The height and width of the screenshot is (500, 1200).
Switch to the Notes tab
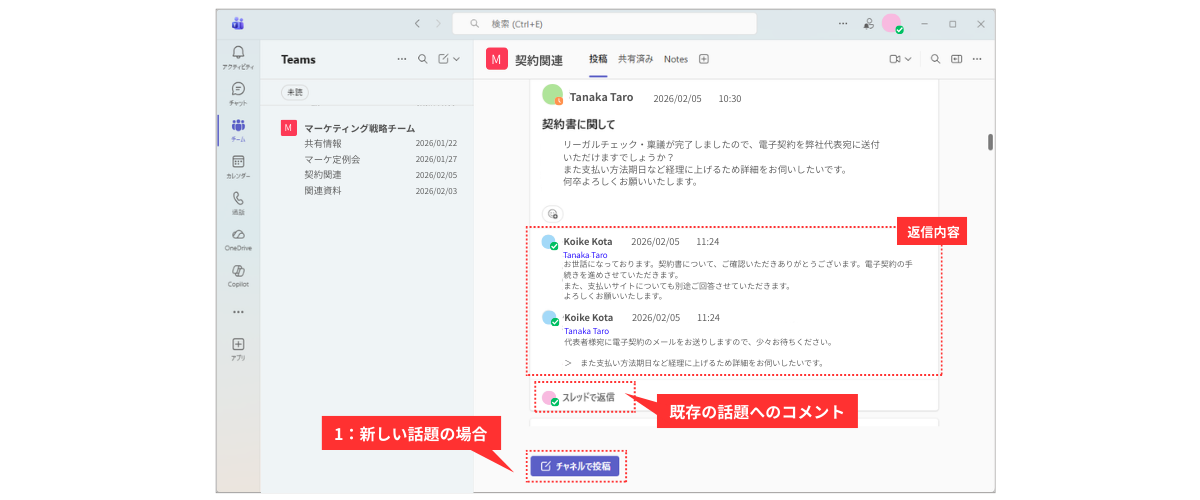point(676,59)
